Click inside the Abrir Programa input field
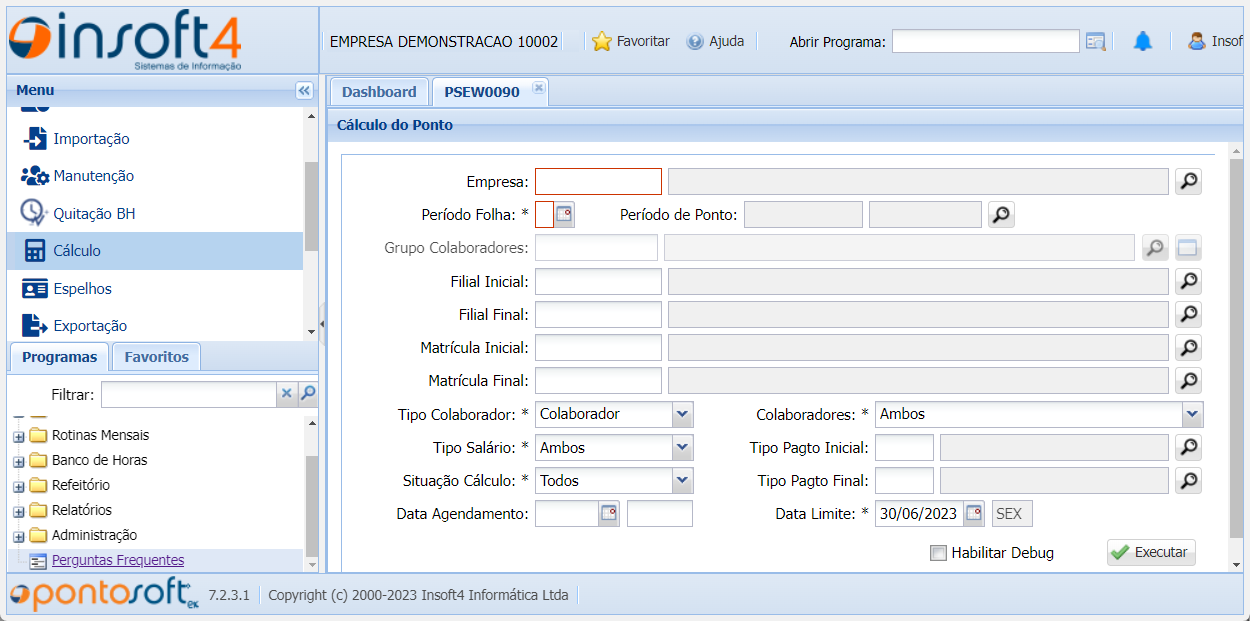 [x=985, y=41]
